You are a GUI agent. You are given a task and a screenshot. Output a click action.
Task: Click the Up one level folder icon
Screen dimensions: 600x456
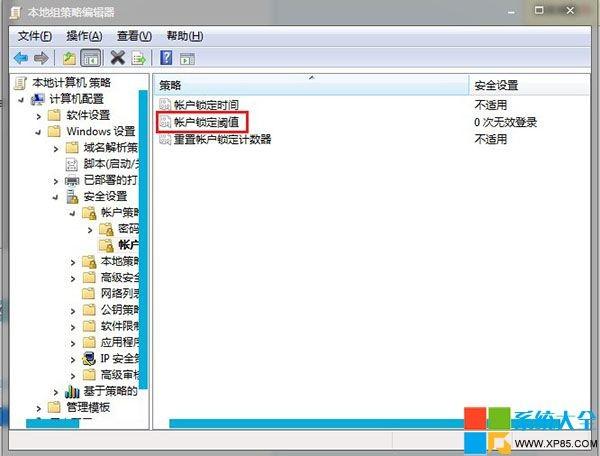point(69,58)
